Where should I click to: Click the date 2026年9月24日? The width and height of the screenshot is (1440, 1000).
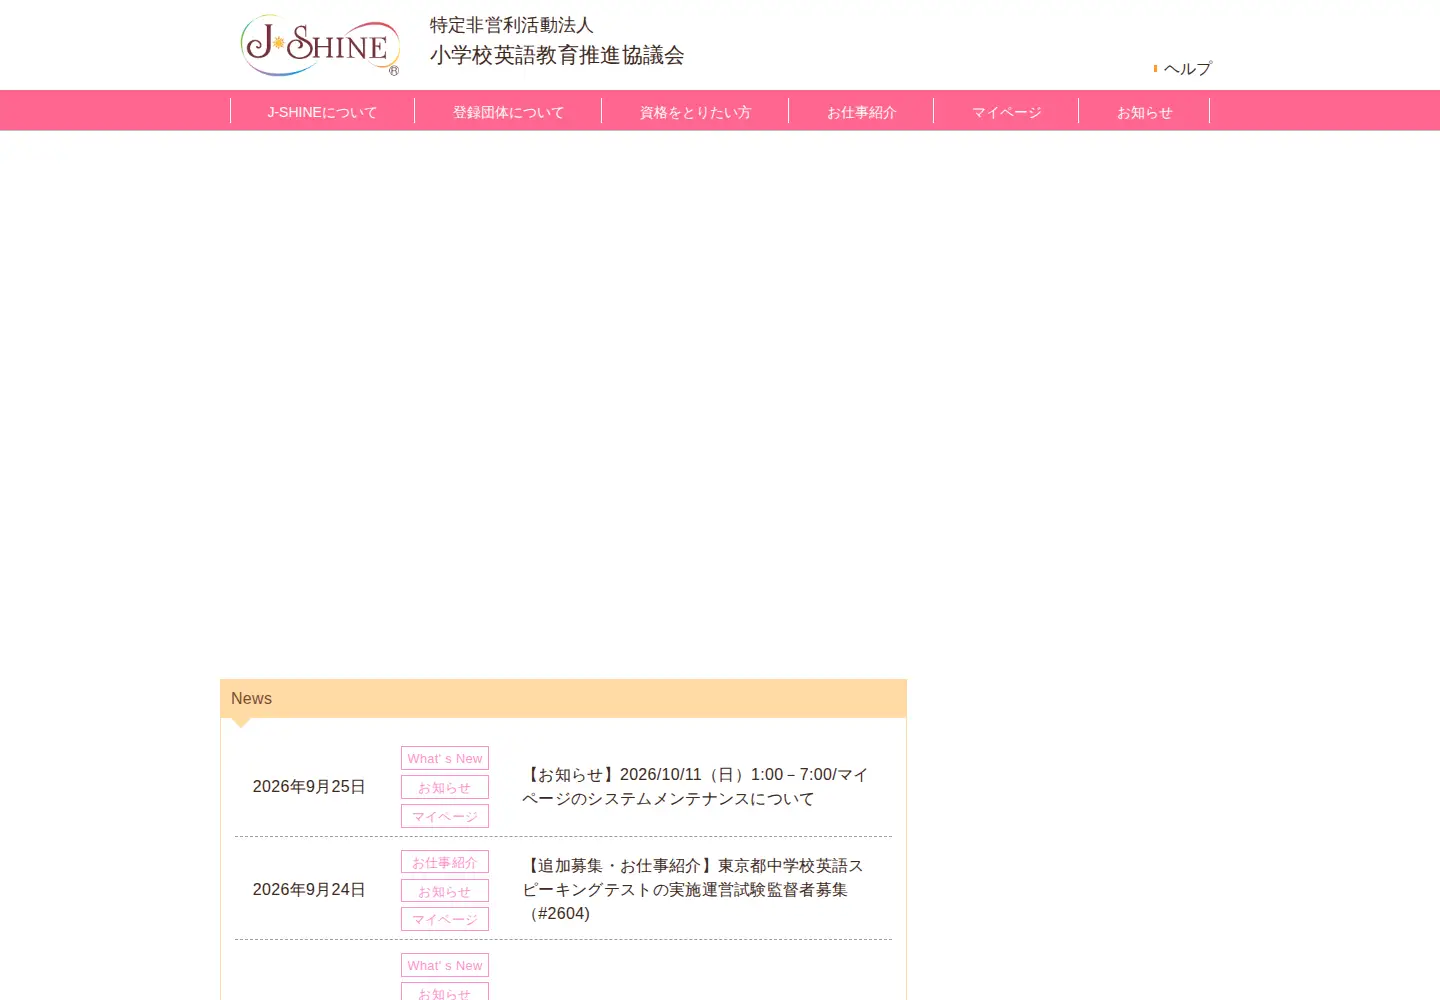pyautogui.click(x=309, y=890)
